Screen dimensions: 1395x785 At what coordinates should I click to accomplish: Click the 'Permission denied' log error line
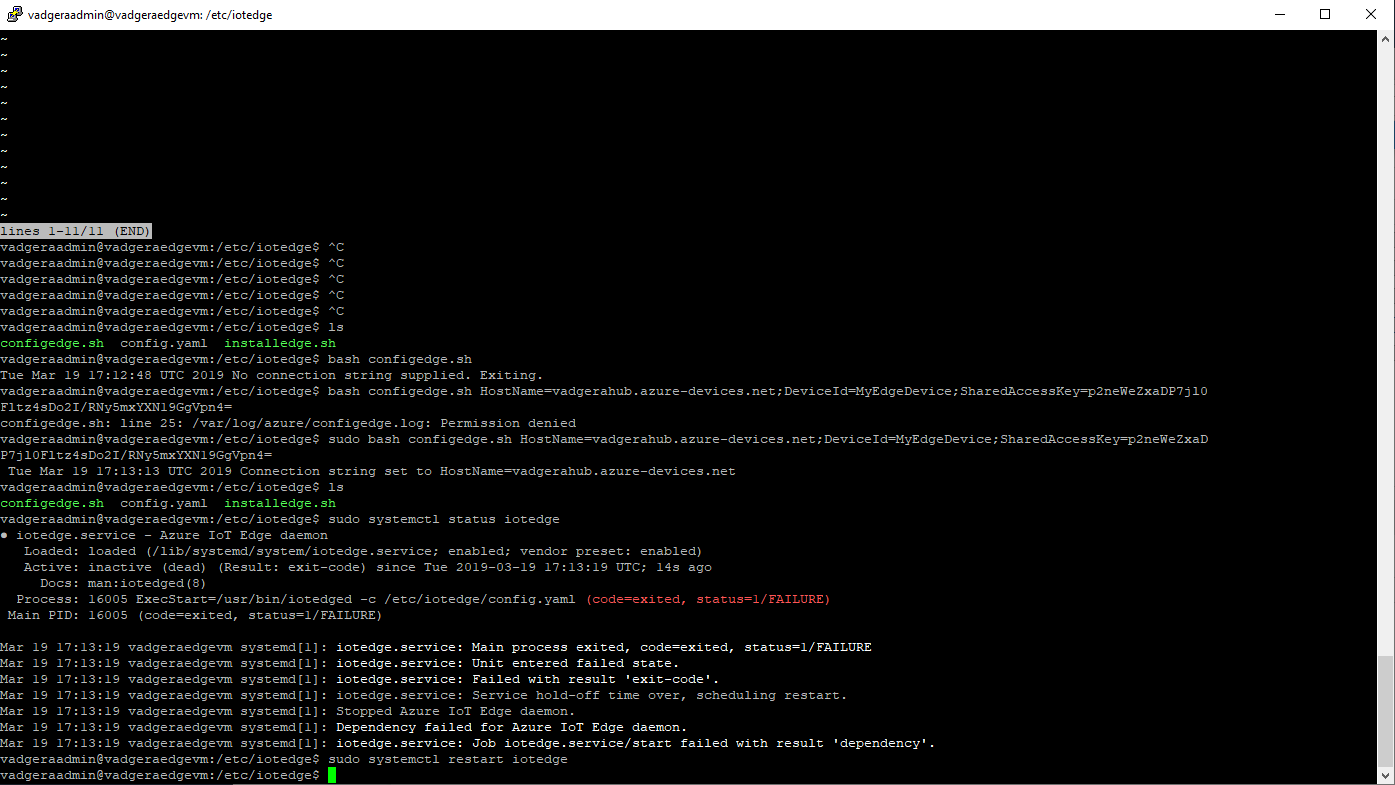288,423
